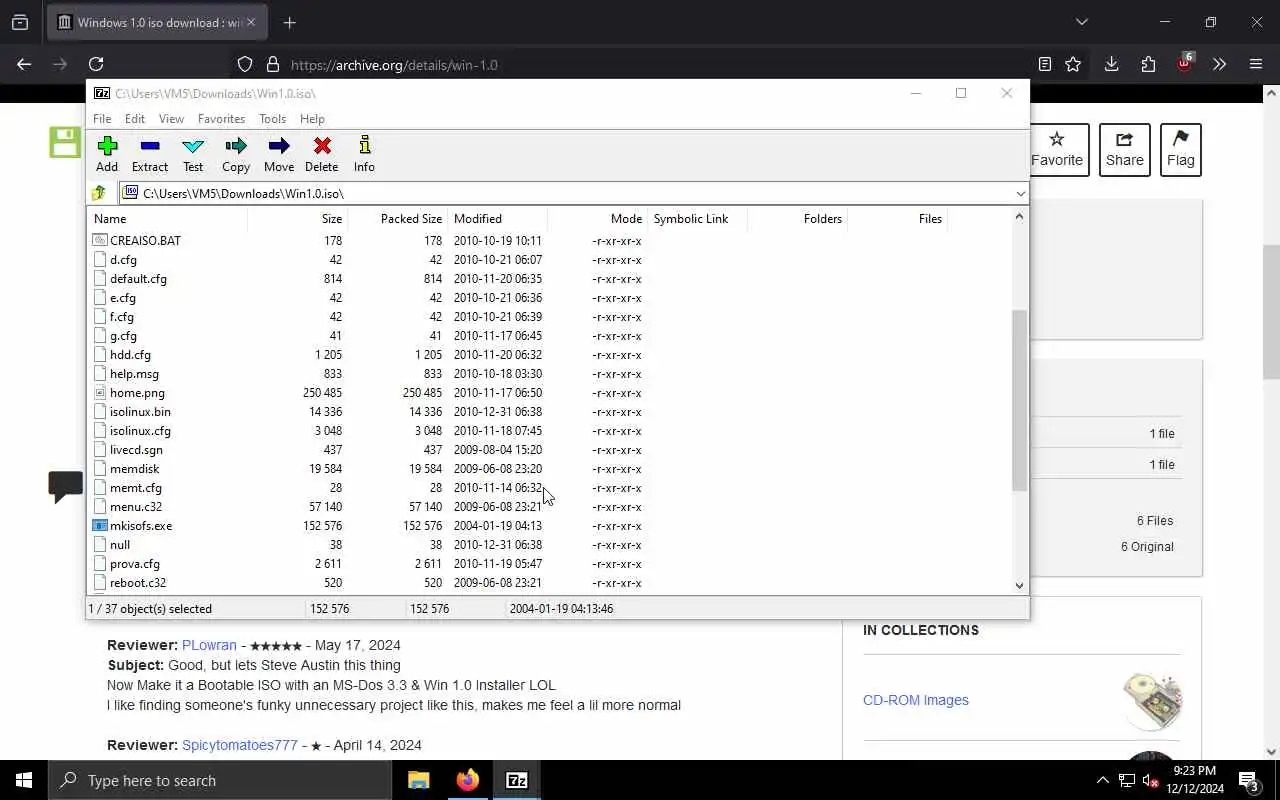Sort file list by Size column
Image resolution: width=1280 pixels, height=800 pixels.
point(297,218)
